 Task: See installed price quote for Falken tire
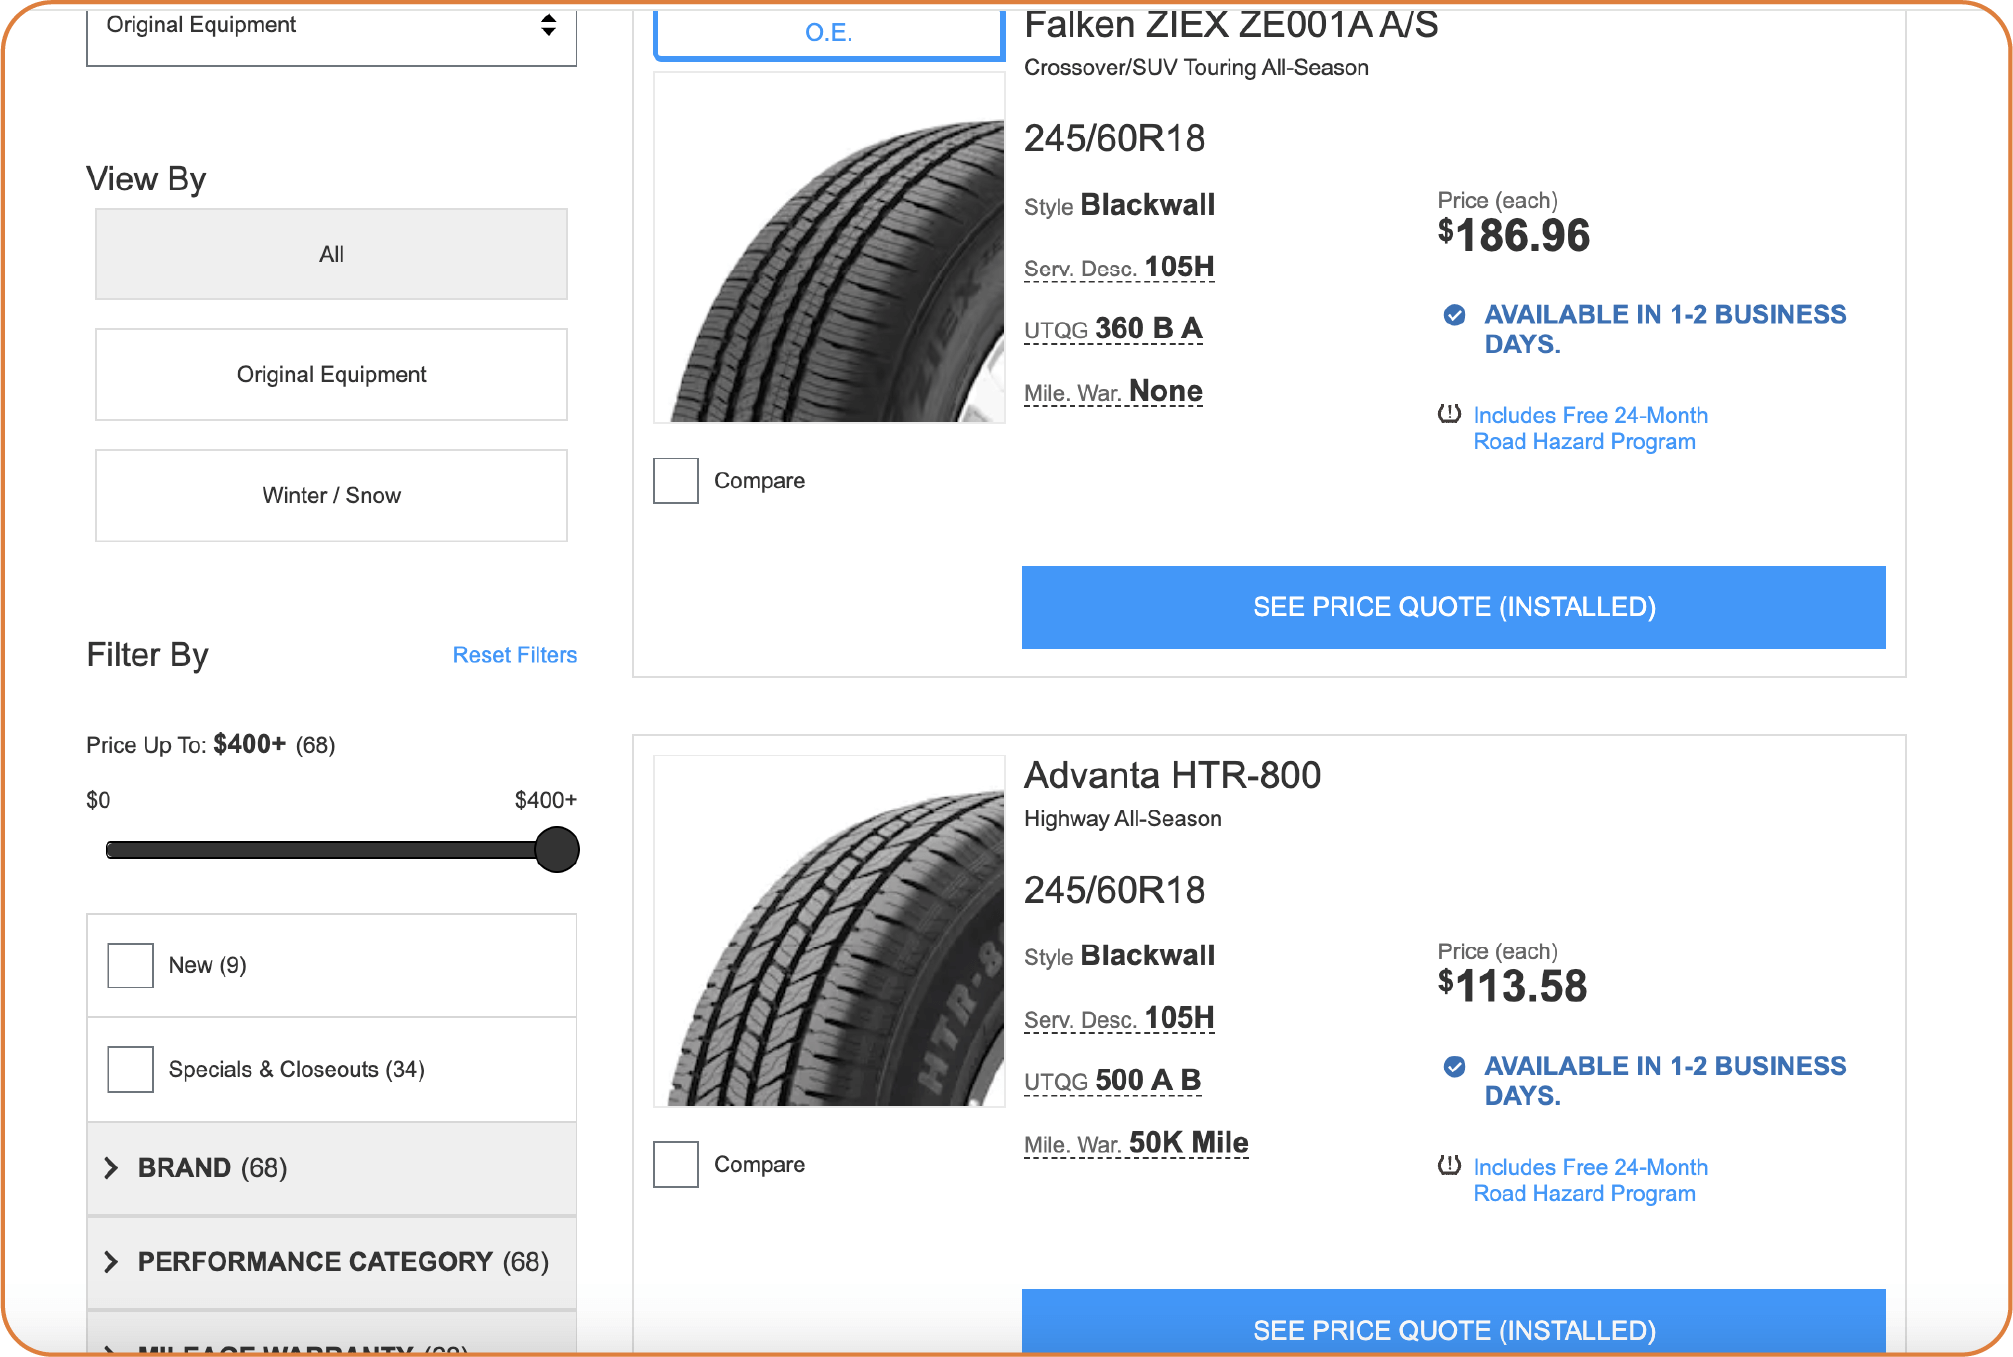[x=1454, y=607]
